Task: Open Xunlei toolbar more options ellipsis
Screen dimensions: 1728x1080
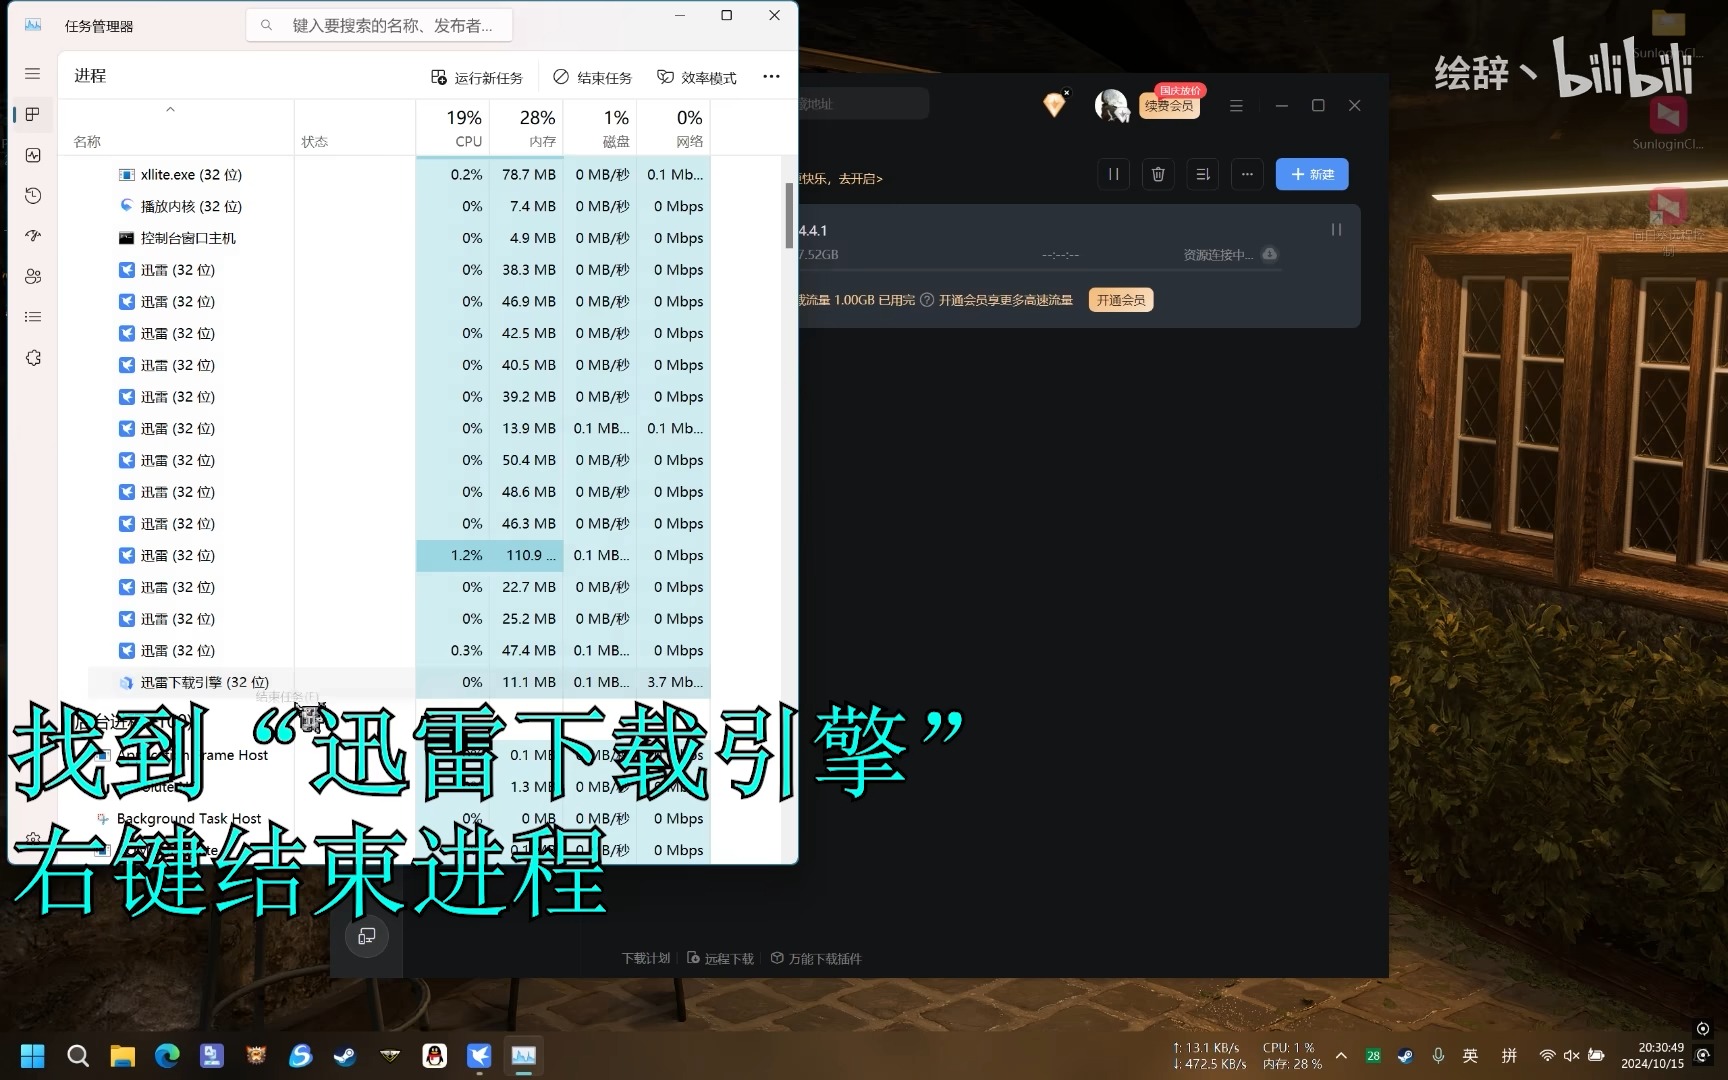Action: (x=1247, y=174)
